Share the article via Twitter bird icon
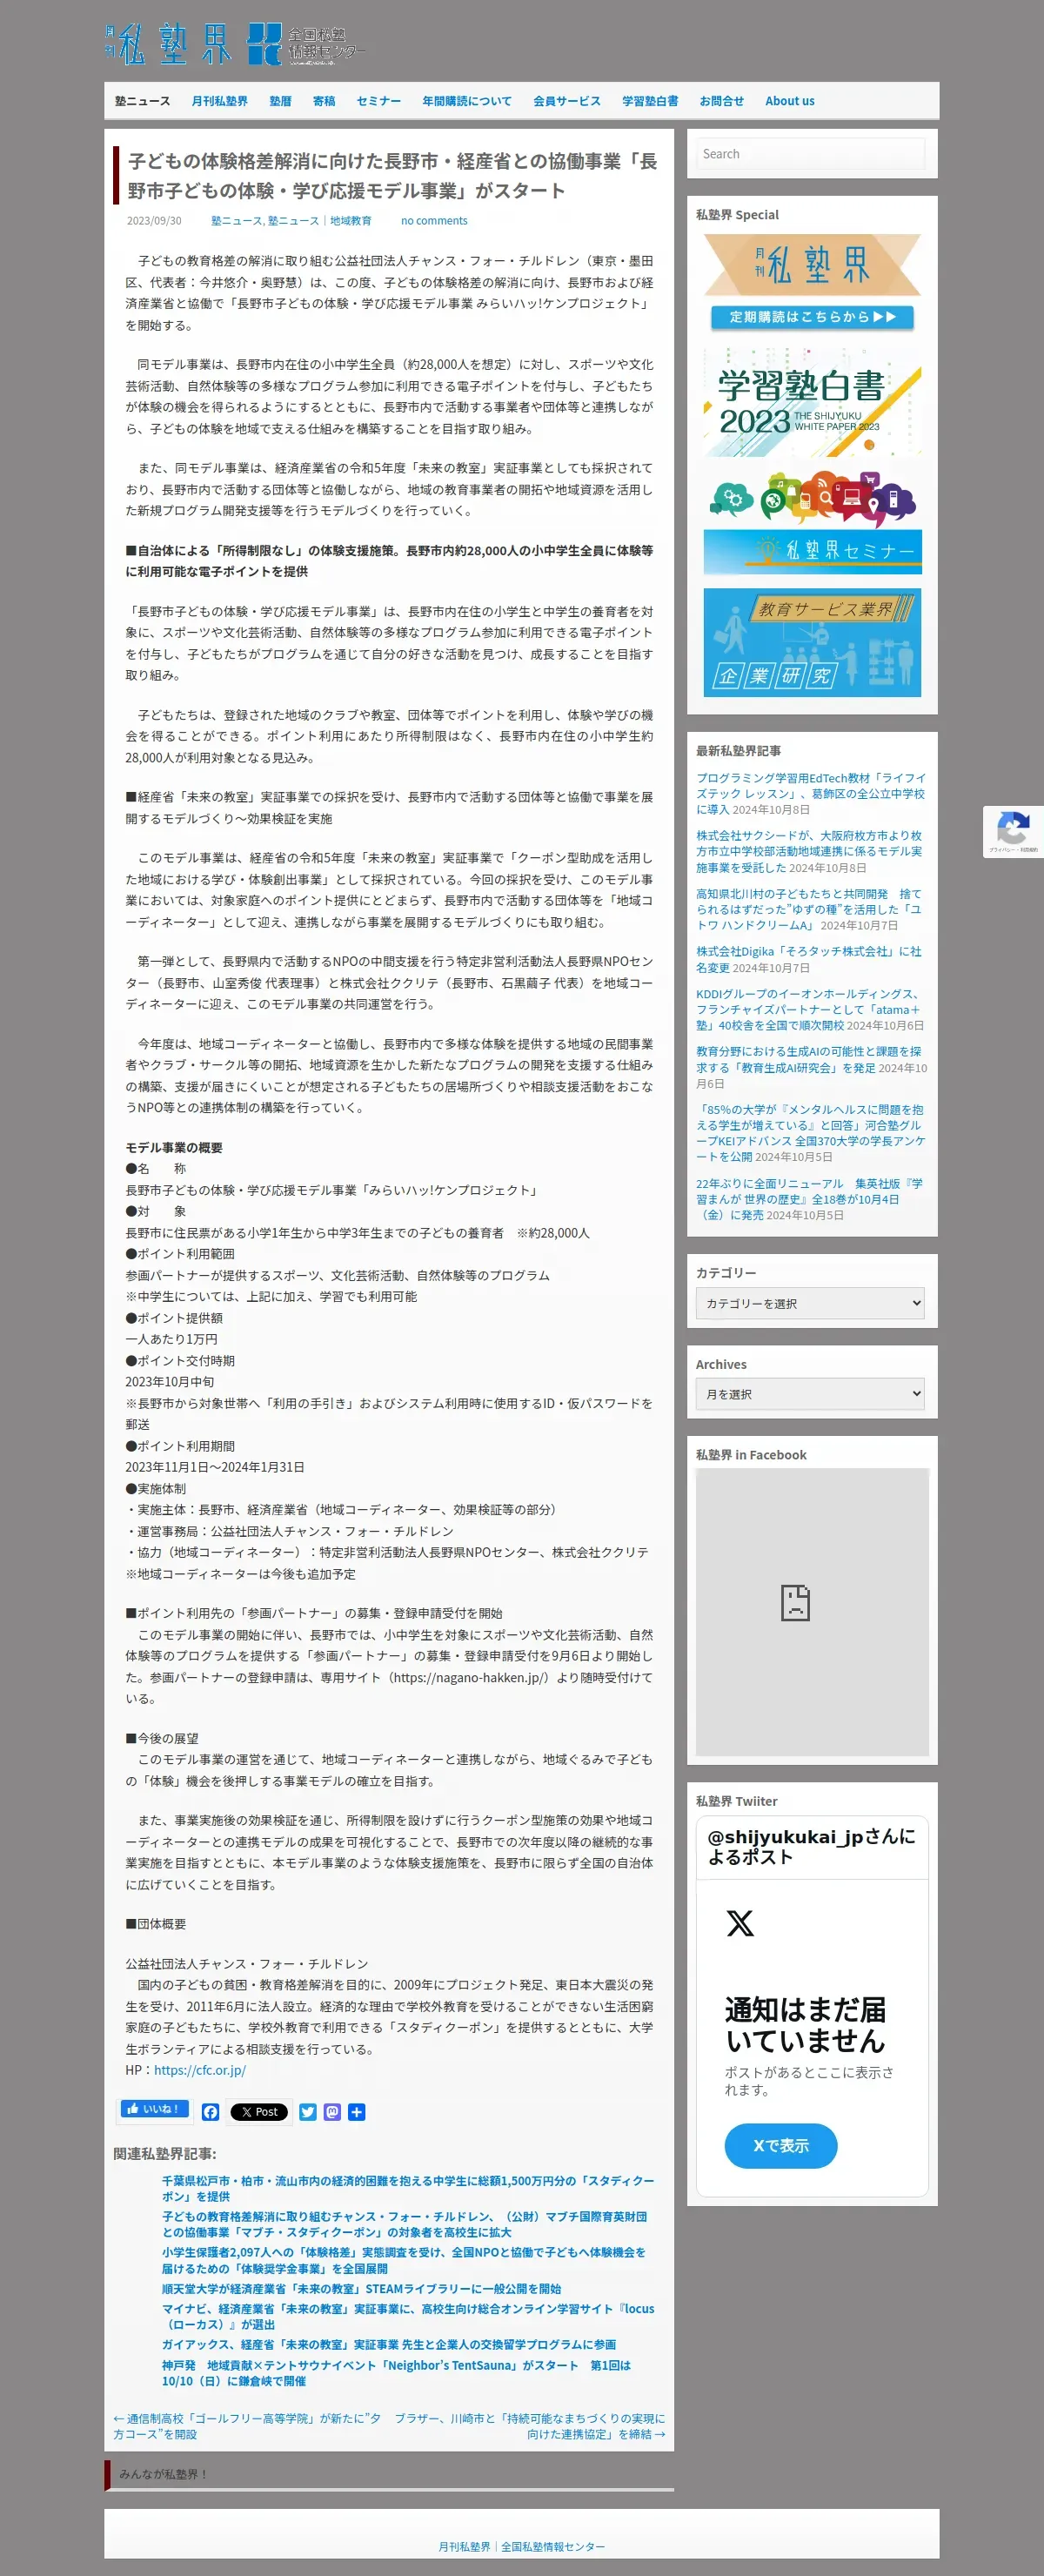This screenshot has width=1044, height=2576. 308,2111
